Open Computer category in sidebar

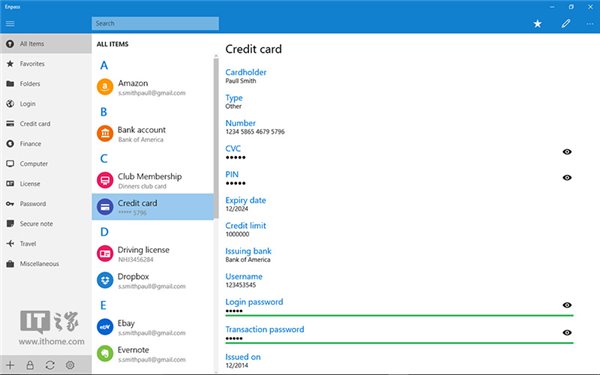click(x=46, y=163)
